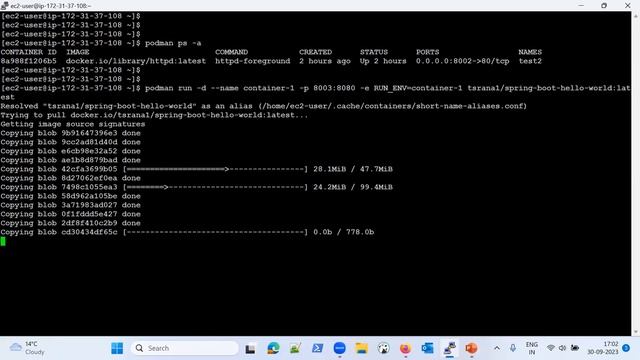Open the Windows Start menu

click(117, 348)
